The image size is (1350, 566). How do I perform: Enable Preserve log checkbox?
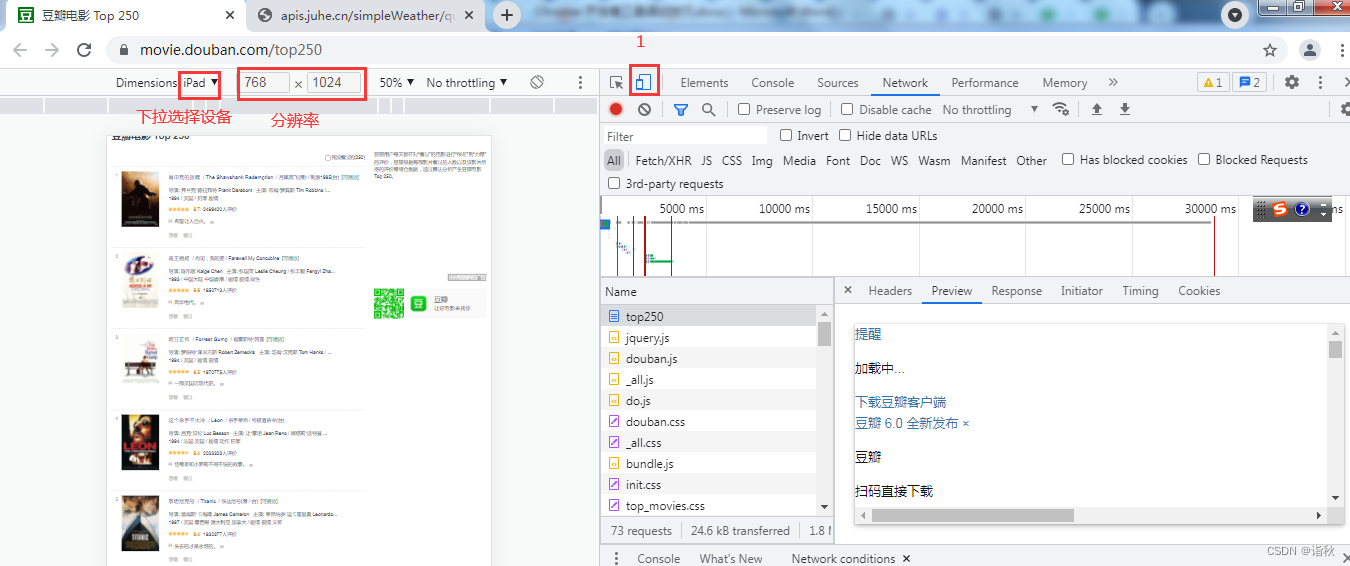coord(744,110)
